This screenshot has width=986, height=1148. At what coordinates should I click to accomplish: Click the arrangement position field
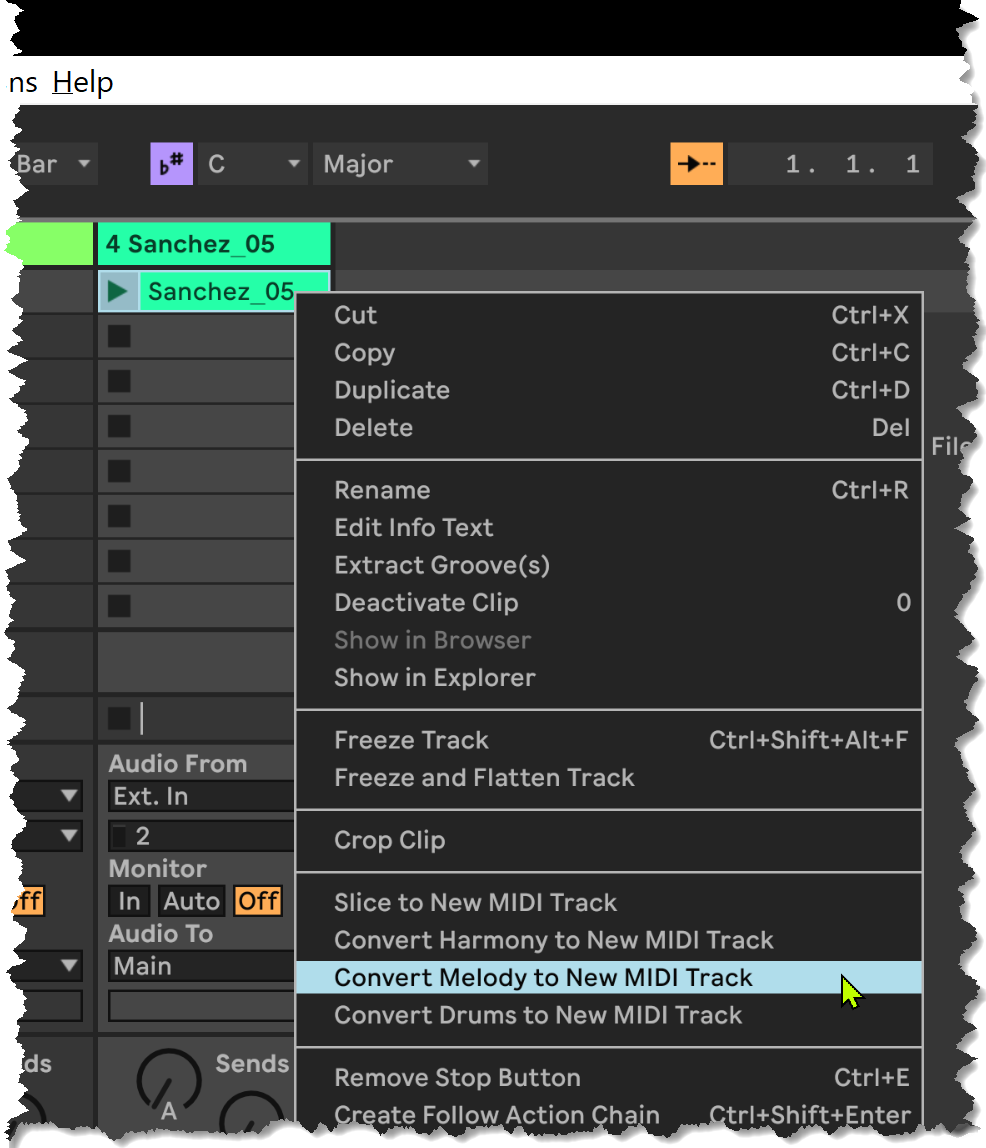tap(851, 164)
